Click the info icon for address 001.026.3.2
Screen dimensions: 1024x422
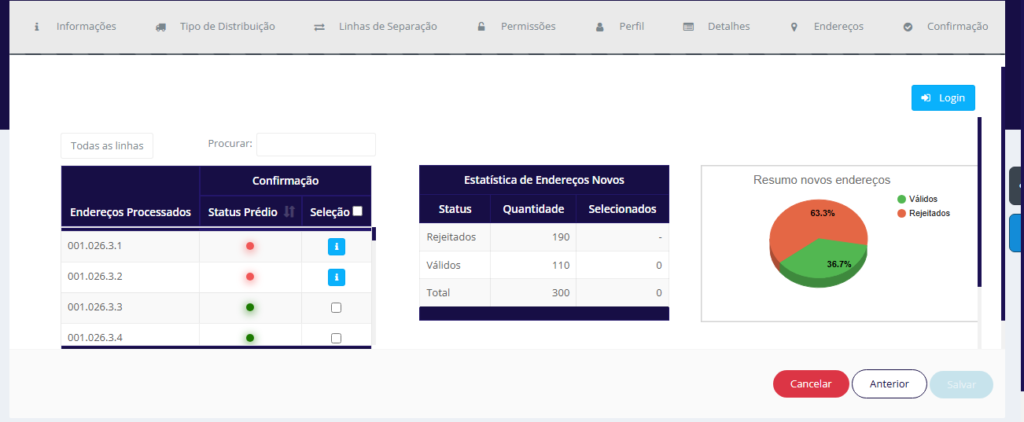(x=336, y=277)
